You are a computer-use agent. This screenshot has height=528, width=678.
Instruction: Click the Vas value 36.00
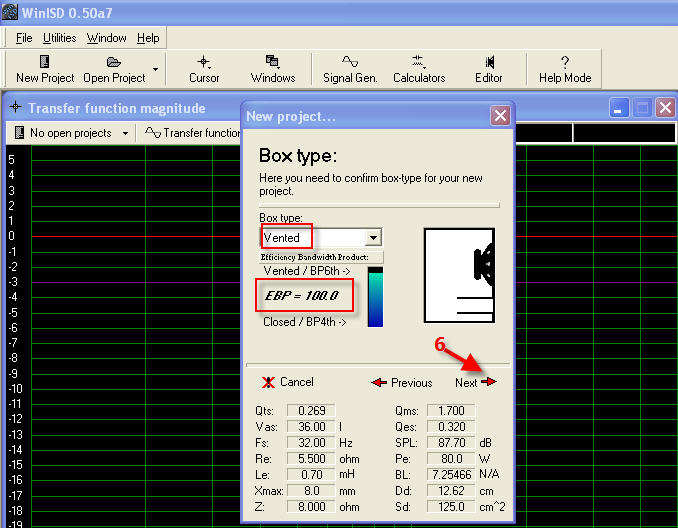tap(311, 427)
